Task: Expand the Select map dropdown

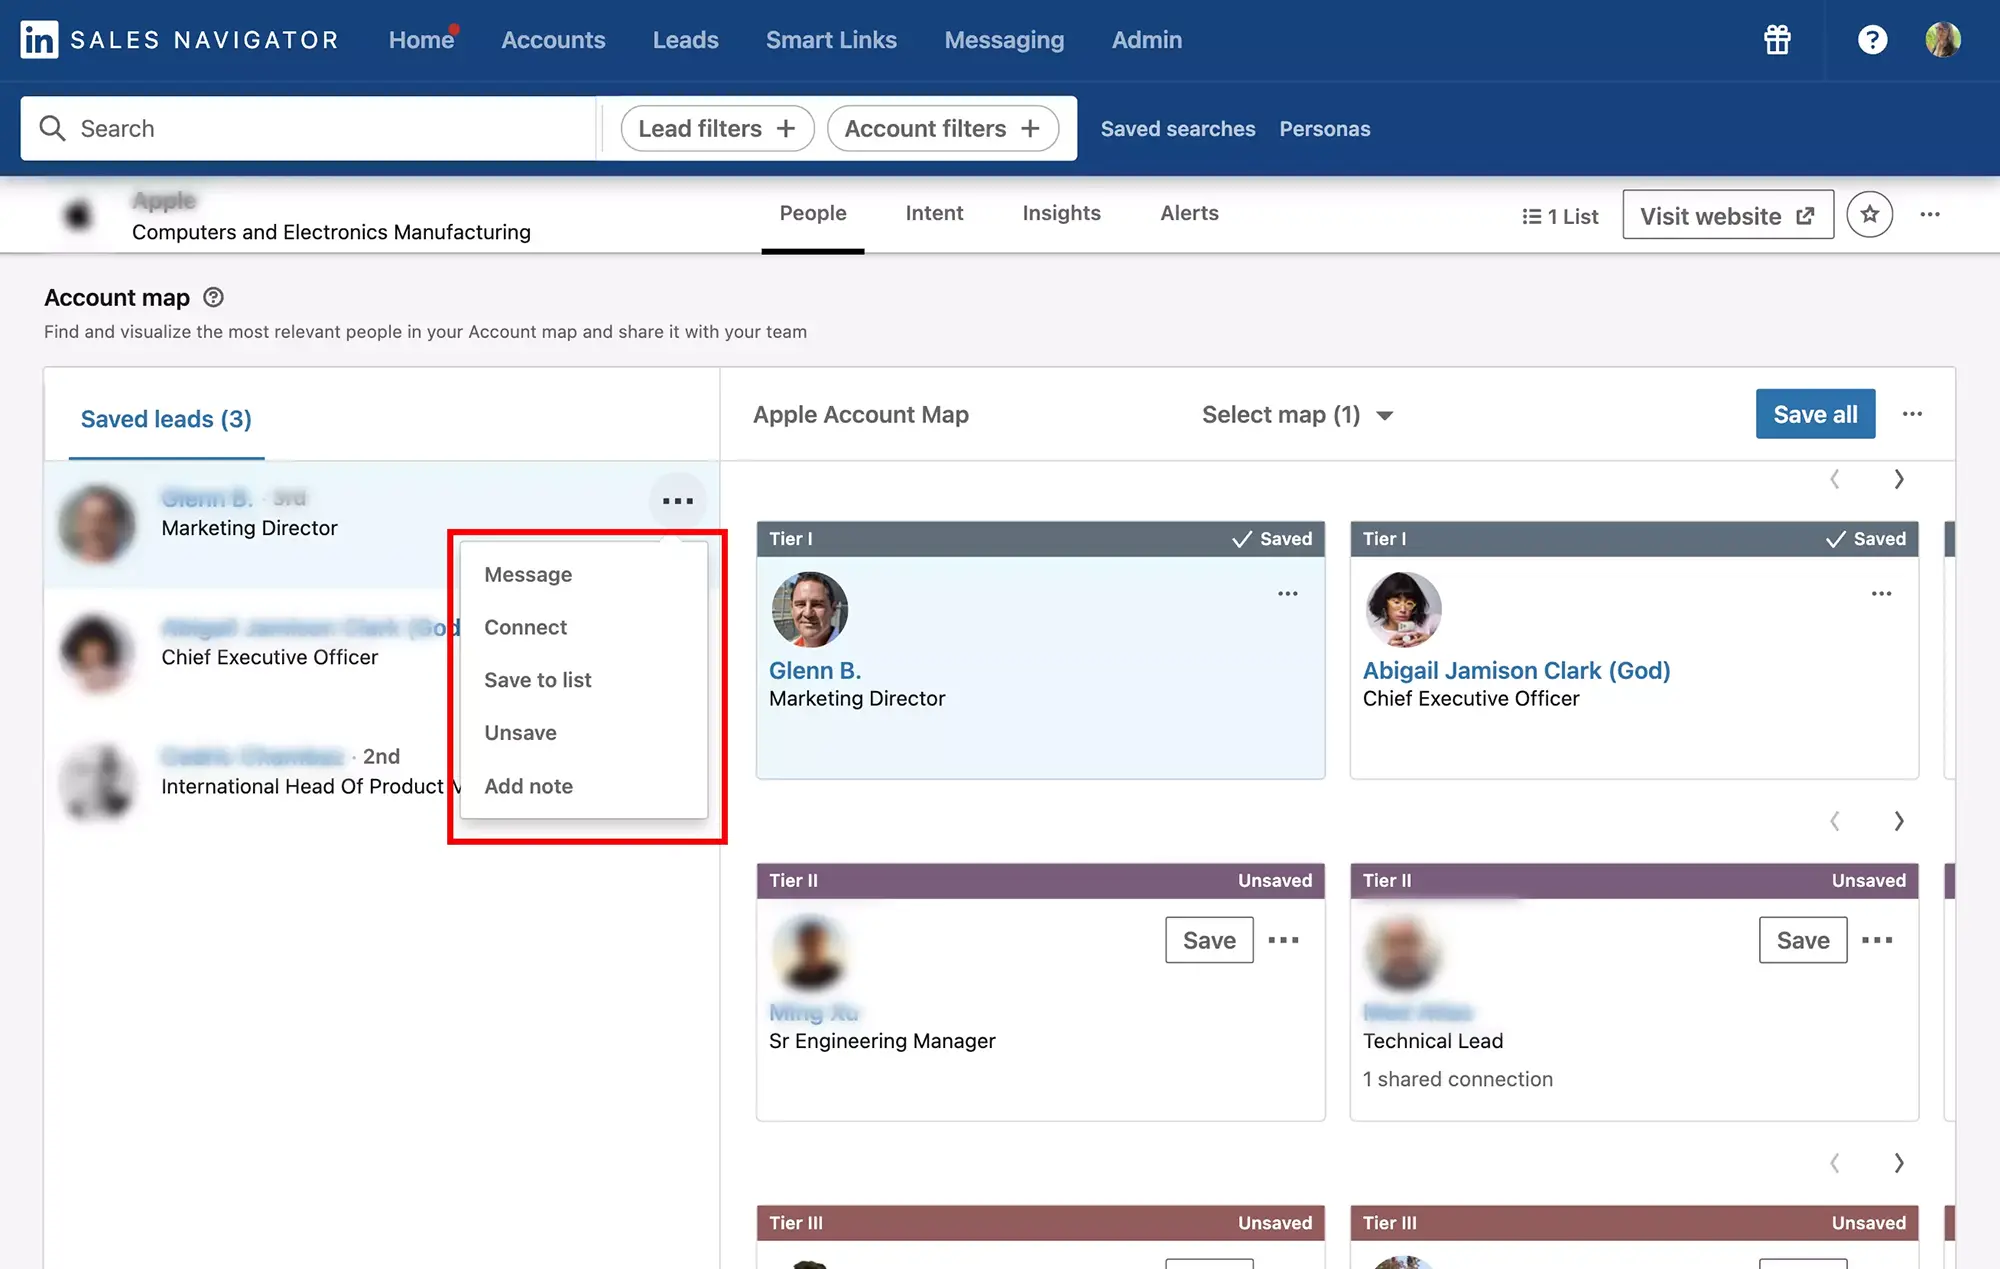Action: point(1294,412)
